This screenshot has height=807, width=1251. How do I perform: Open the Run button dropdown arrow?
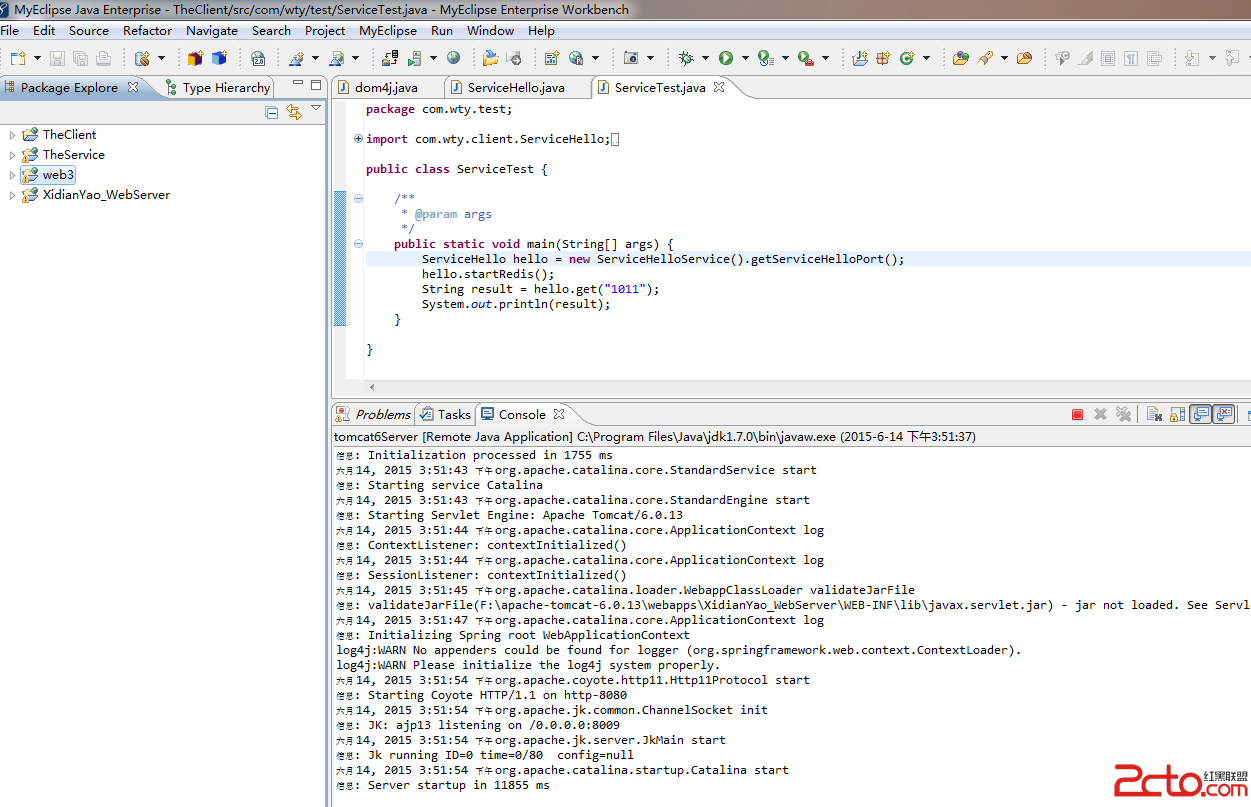point(745,58)
